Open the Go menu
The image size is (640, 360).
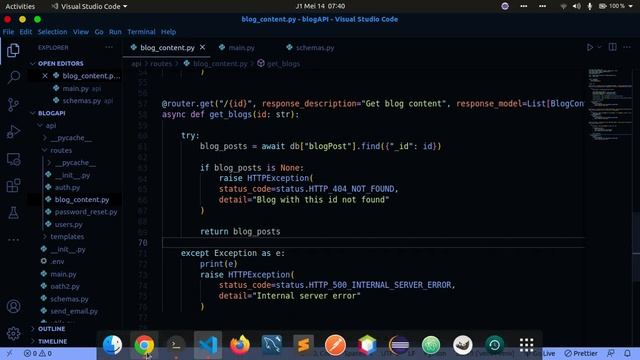[x=99, y=32]
